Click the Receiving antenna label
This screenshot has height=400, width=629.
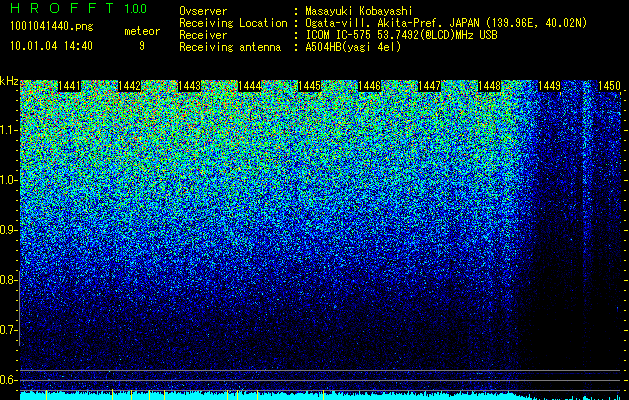[230, 47]
